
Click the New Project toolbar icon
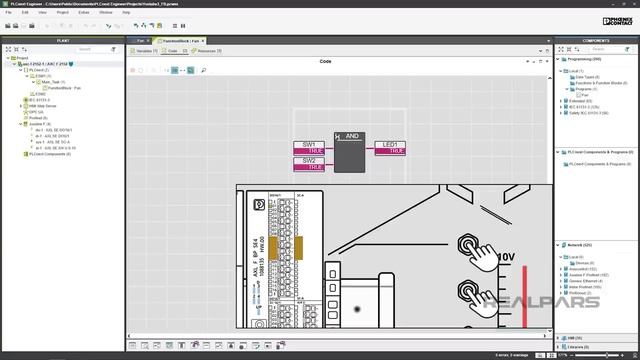[x=8, y=26]
